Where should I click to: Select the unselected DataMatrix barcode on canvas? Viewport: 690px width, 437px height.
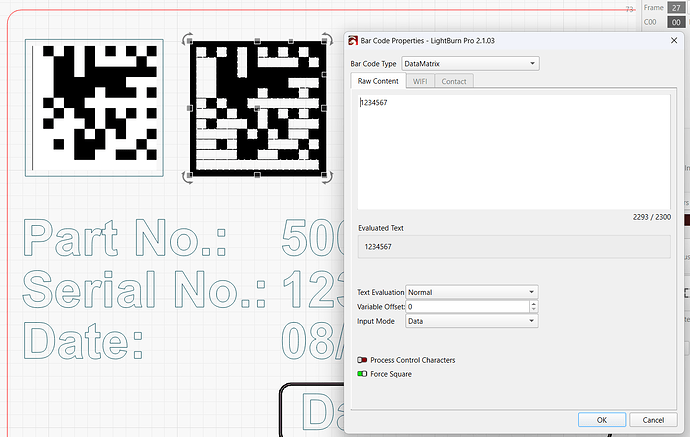[x=94, y=108]
